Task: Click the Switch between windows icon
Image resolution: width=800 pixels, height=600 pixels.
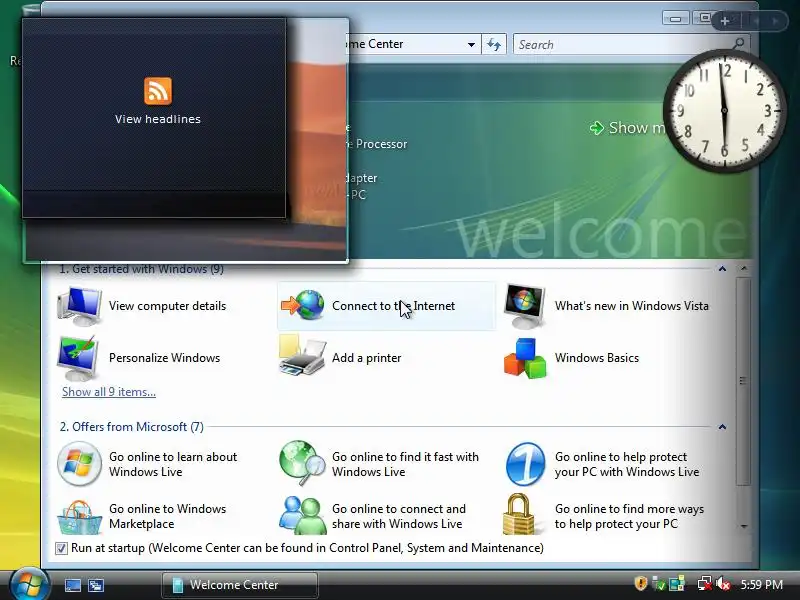Action: pyautogui.click(x=95, y=585)
